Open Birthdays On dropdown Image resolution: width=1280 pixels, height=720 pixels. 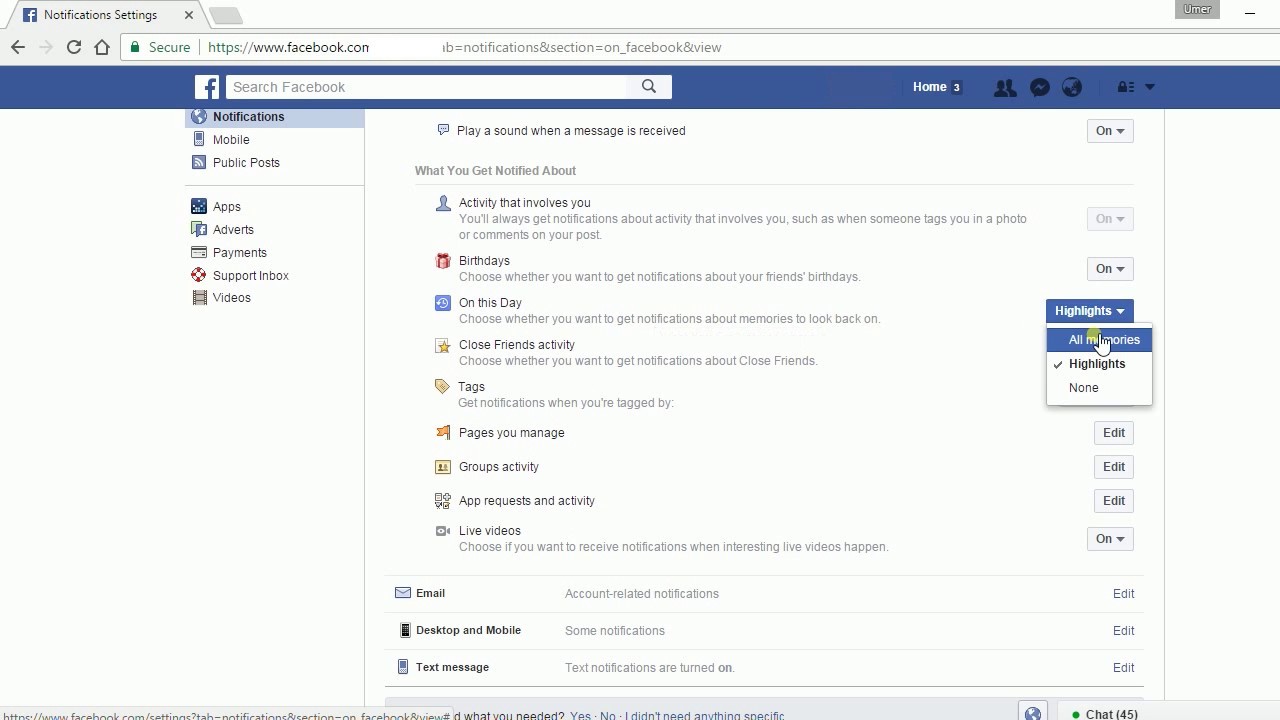[1110, 269]
